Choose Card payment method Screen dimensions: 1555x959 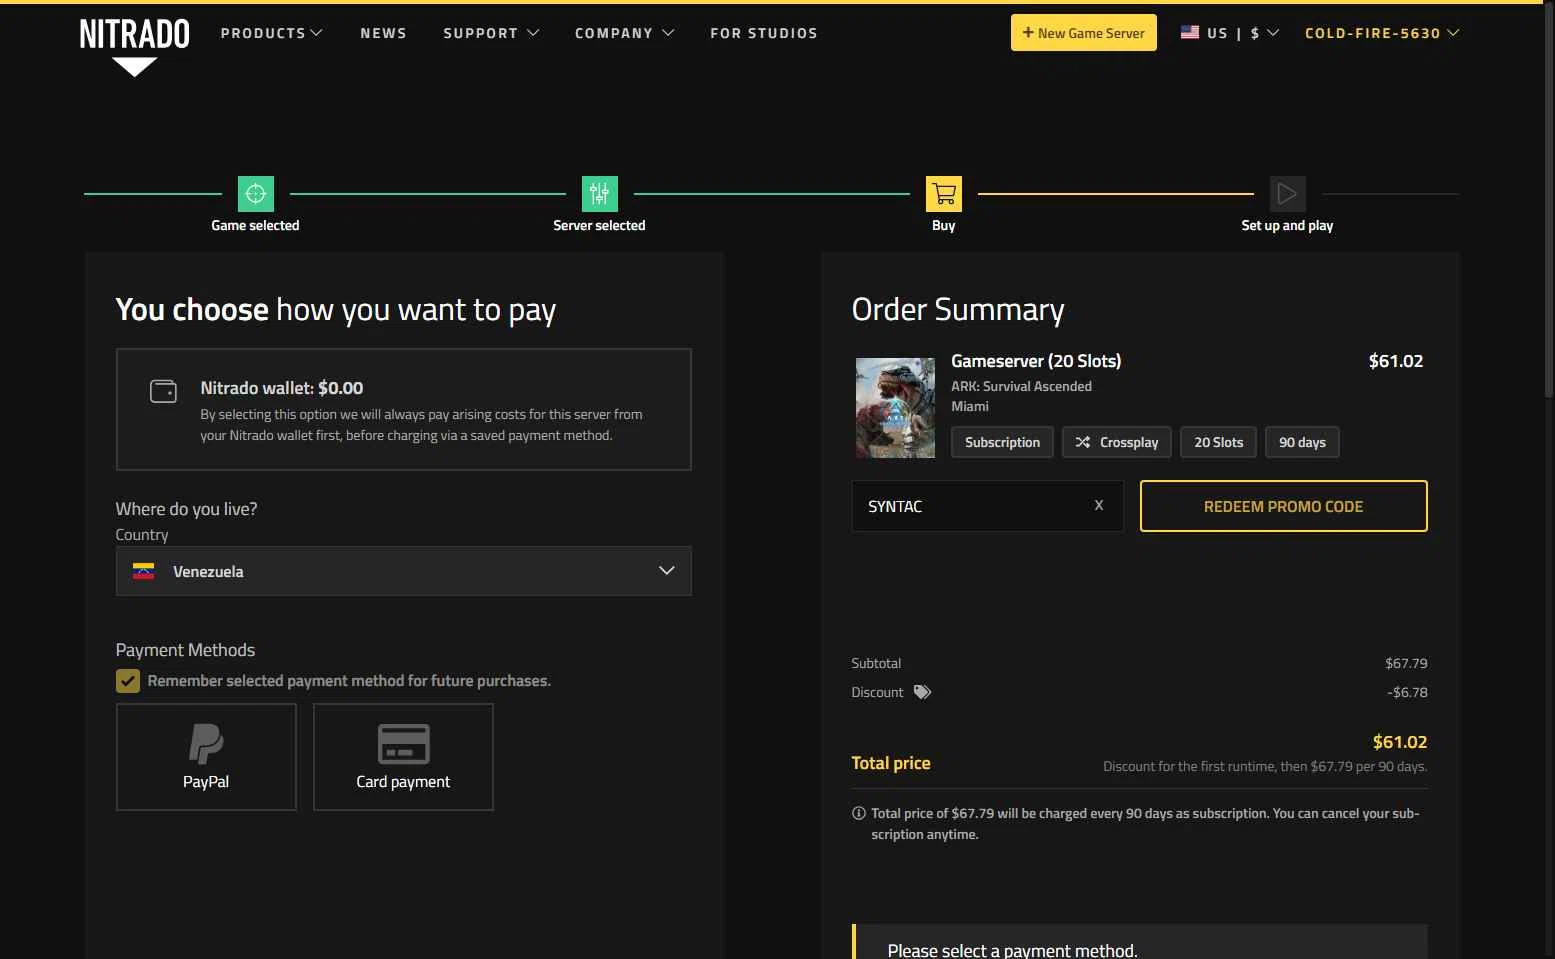tap(403, 757)
